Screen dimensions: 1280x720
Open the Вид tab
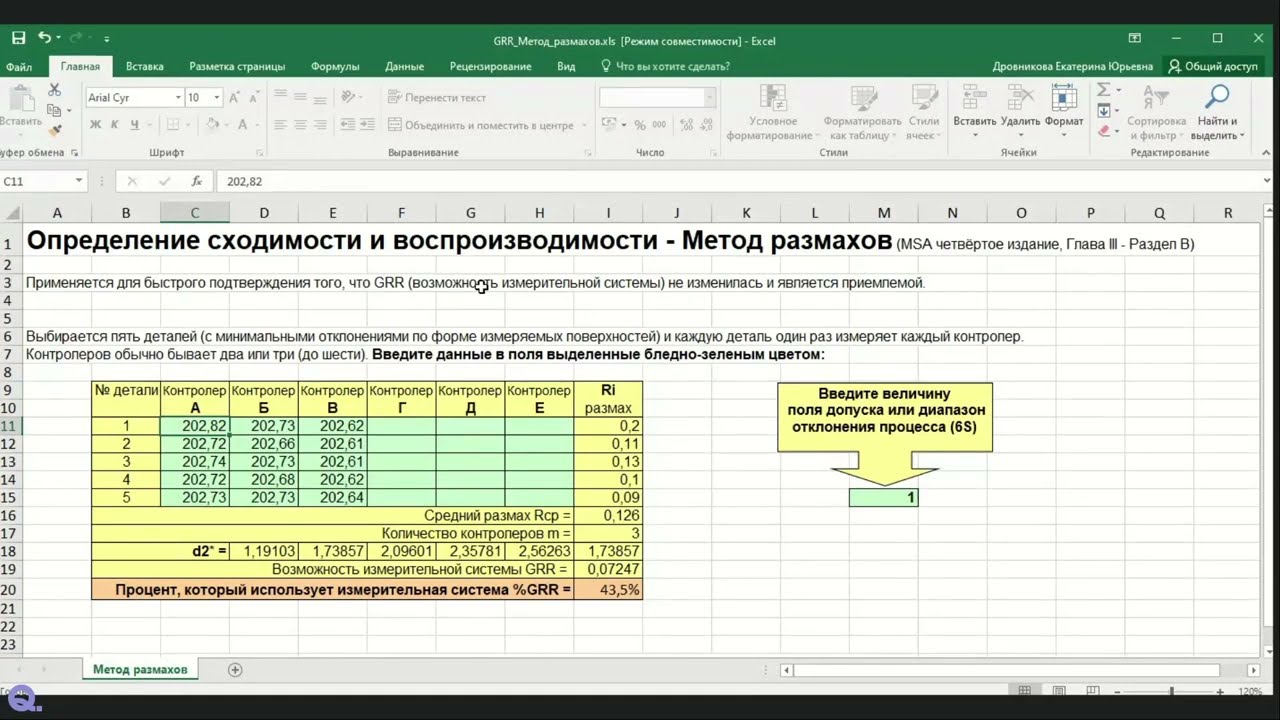[566, 67]
